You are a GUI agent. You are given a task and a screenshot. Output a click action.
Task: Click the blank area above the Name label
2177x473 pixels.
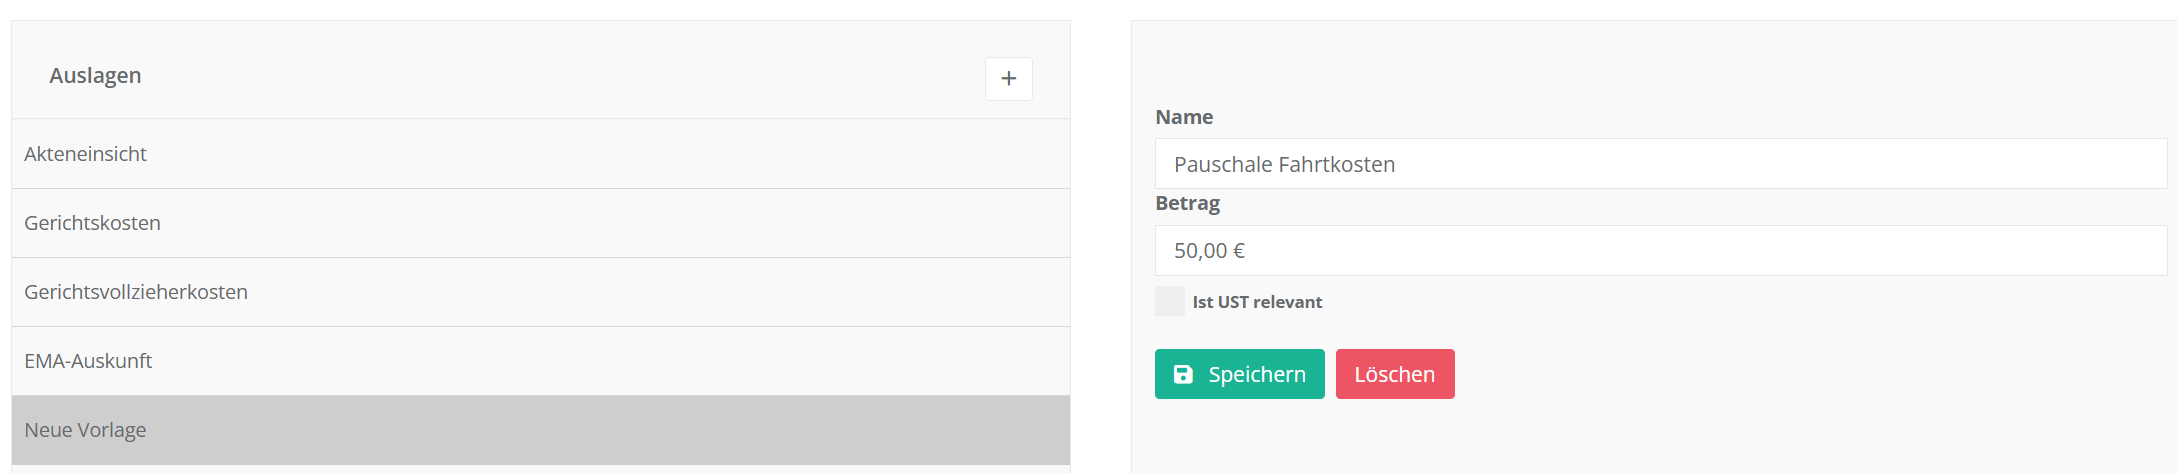point(1650,65)
